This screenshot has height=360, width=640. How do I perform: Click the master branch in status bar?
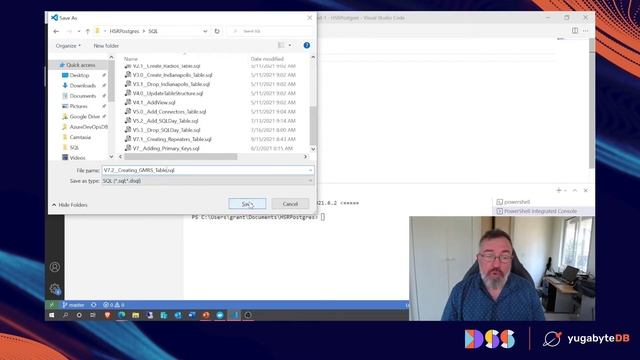point(73,305)
